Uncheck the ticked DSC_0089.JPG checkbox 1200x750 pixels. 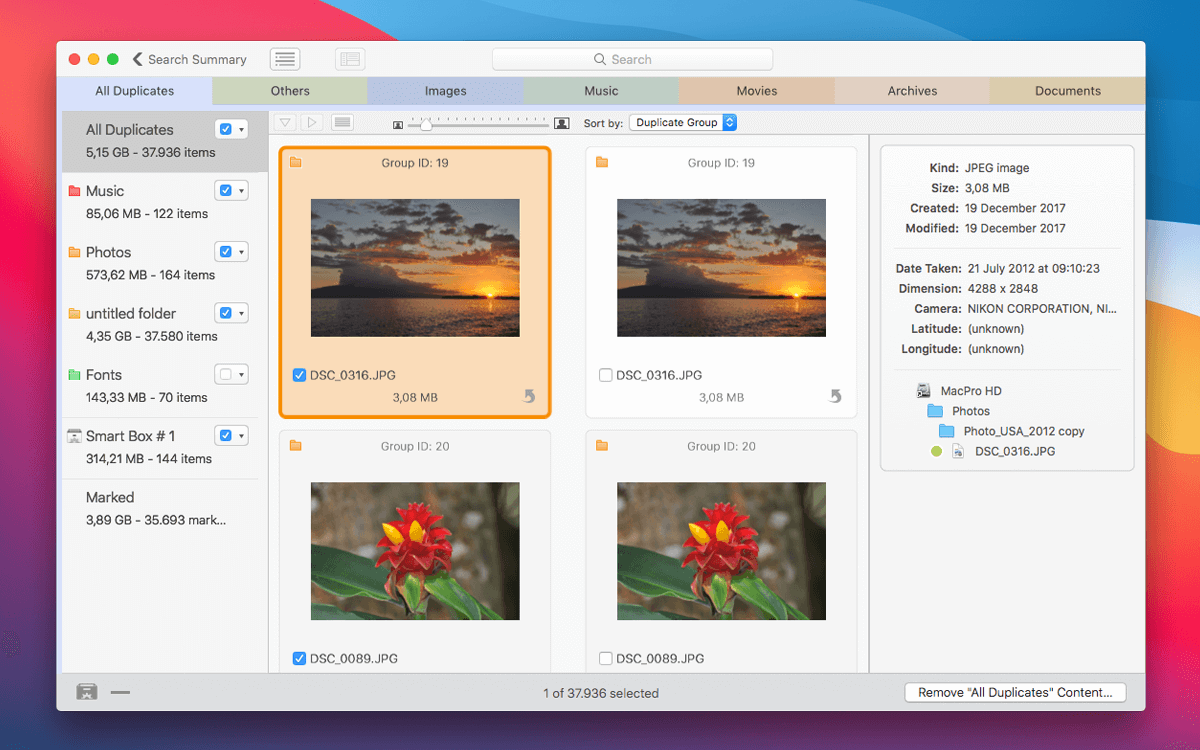click(x=299, y=658)
